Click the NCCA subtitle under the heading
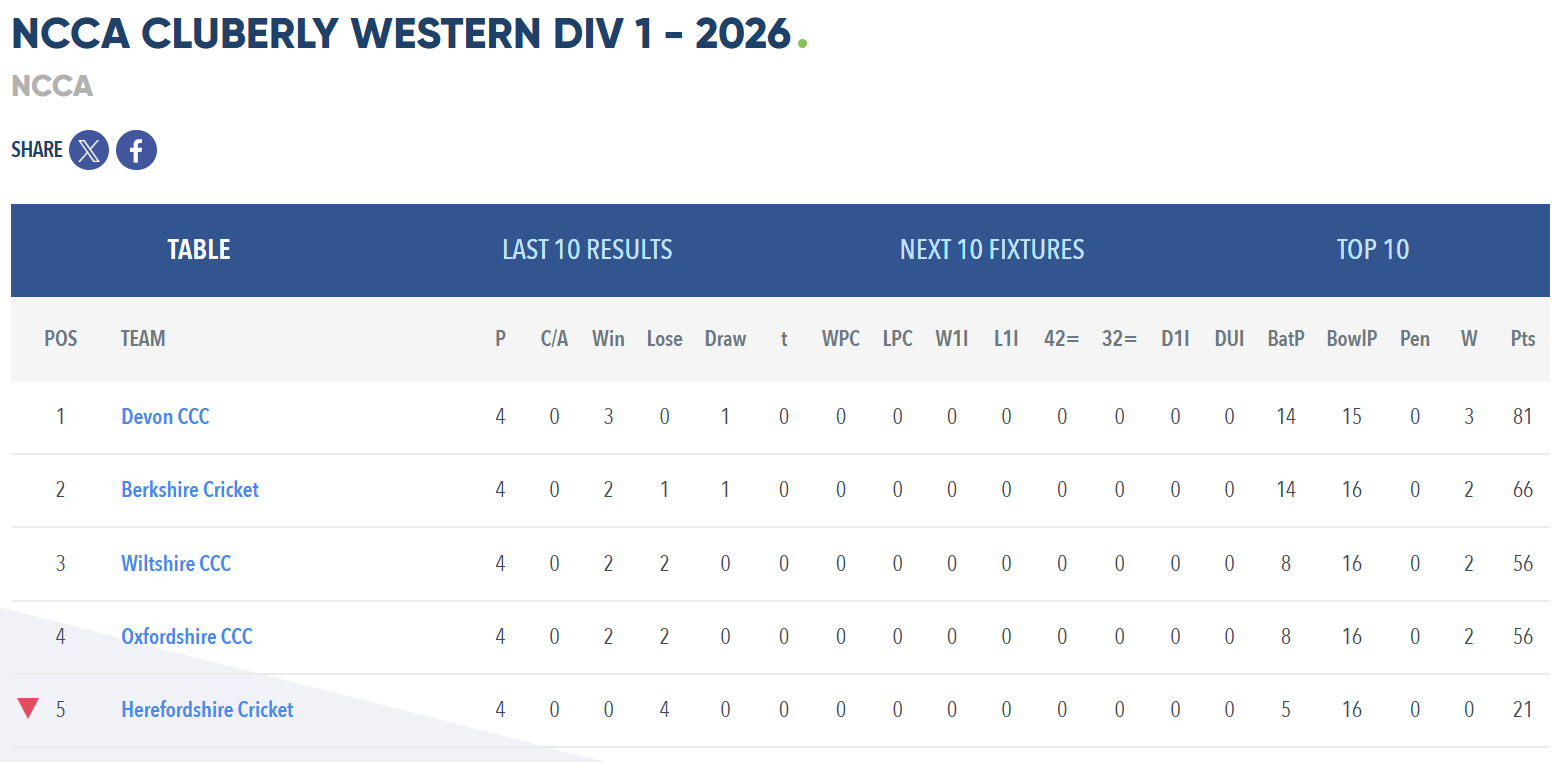1558x762 pixels. 52,86
